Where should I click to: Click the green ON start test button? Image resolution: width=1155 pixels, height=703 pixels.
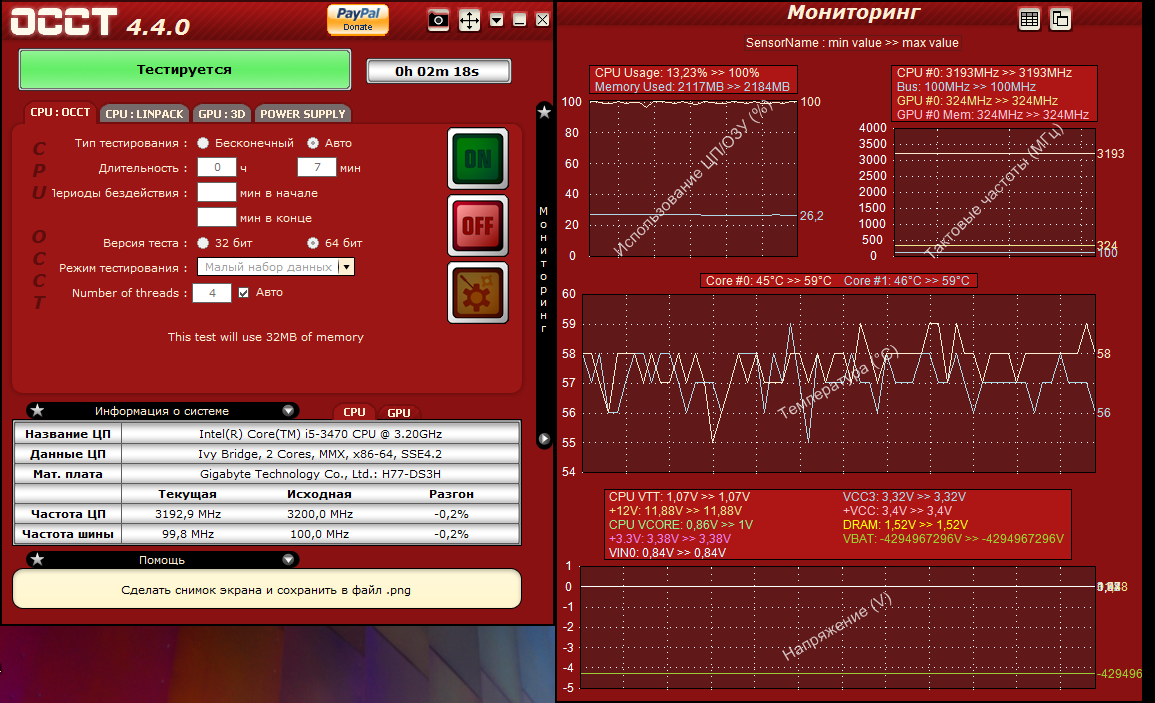(x=478, y=158)
